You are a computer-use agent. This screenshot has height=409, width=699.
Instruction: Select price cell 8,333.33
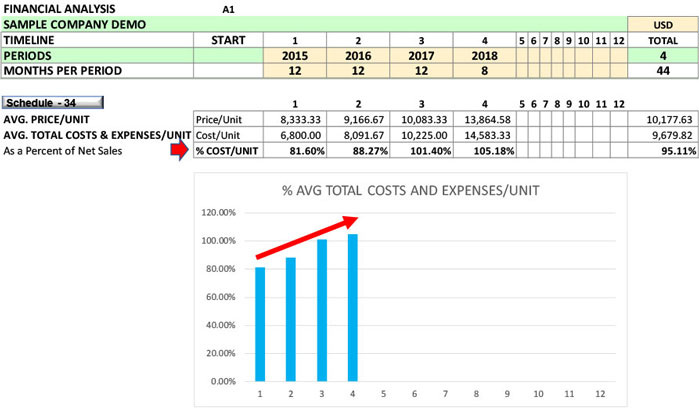click(295, 120)
